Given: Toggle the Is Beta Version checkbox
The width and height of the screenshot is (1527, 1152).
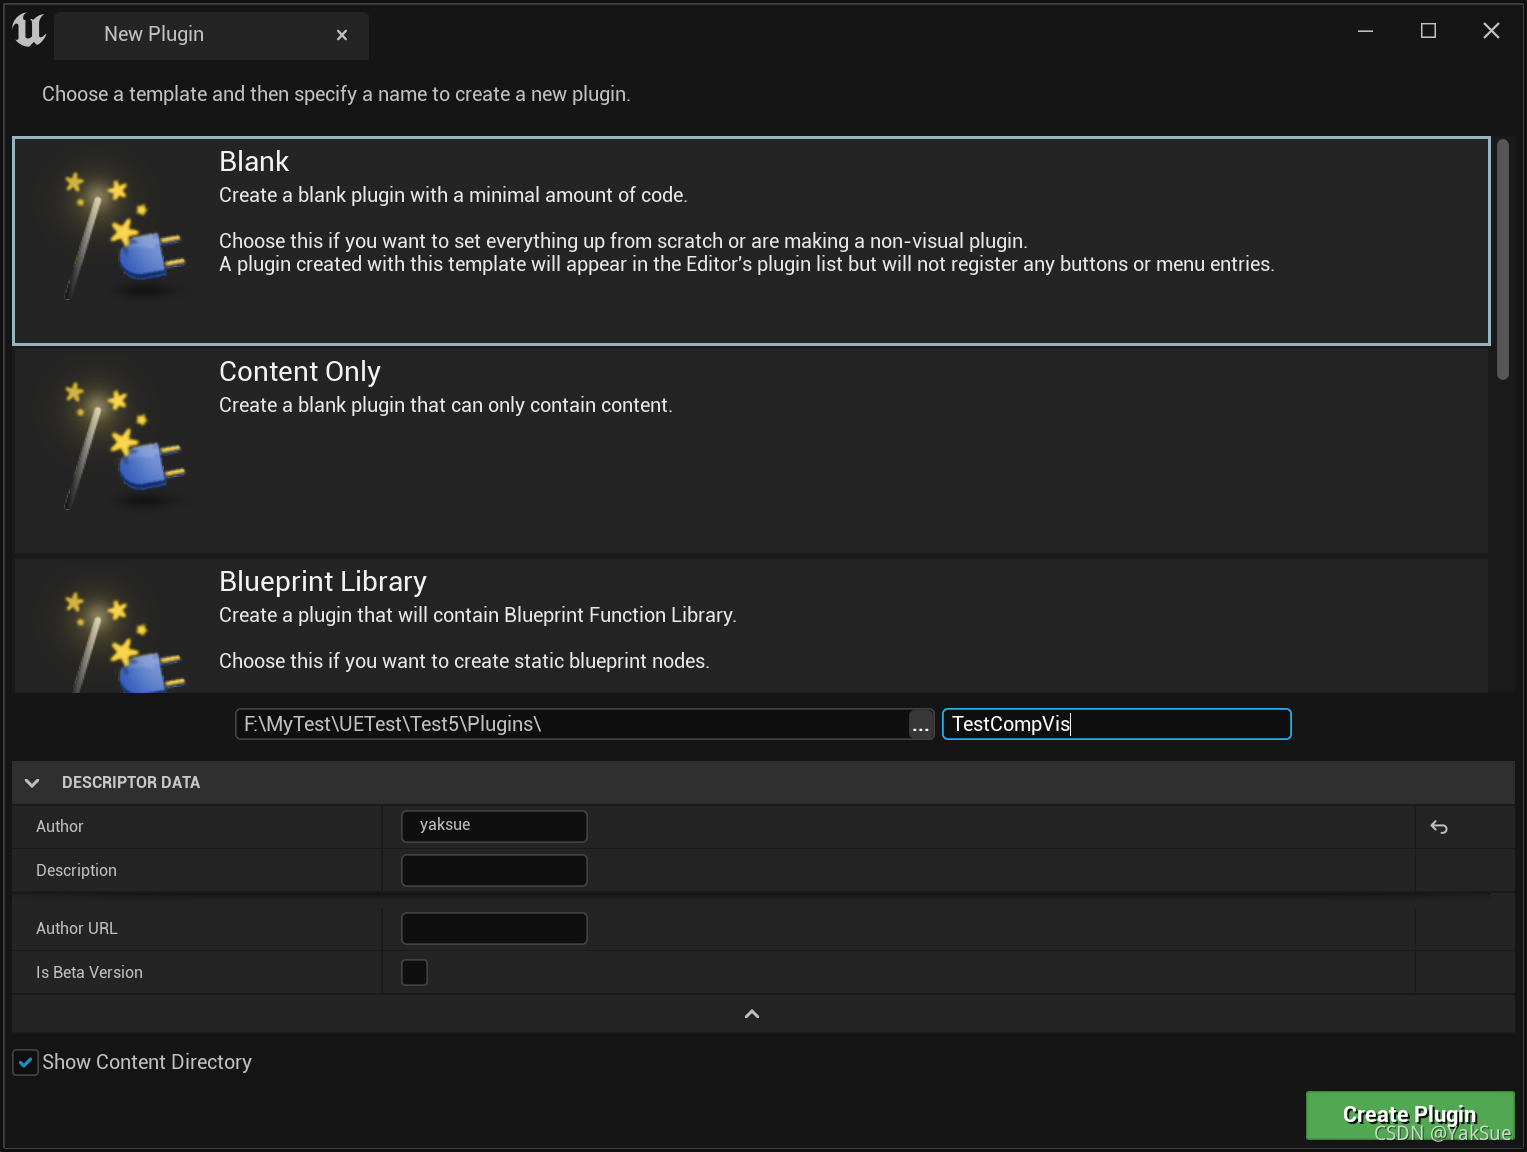Looking at the screenshot, I should tap(414, 972).
